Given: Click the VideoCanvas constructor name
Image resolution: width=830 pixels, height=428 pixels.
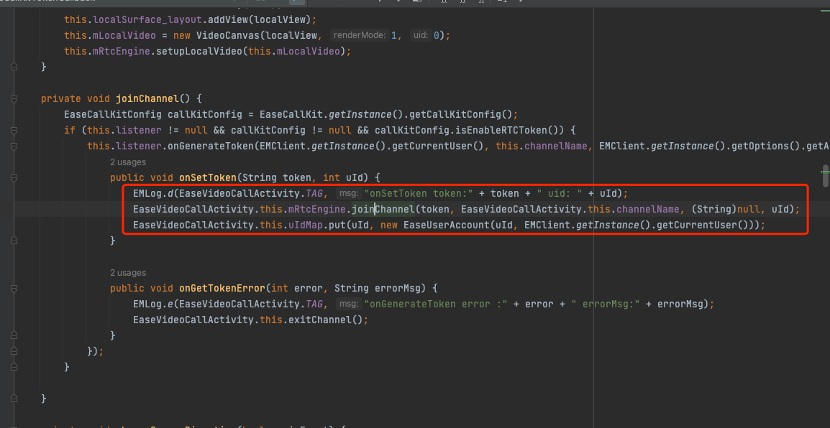Looking at the screenshot, I should click(228, 35).
